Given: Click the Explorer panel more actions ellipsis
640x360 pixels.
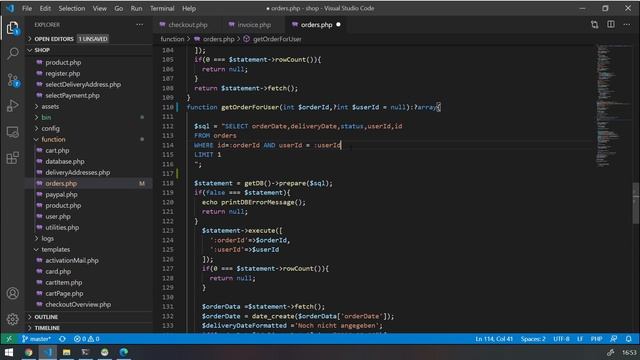Looking at the screenshot, I should pyautogui.click(x=140, y=24).
